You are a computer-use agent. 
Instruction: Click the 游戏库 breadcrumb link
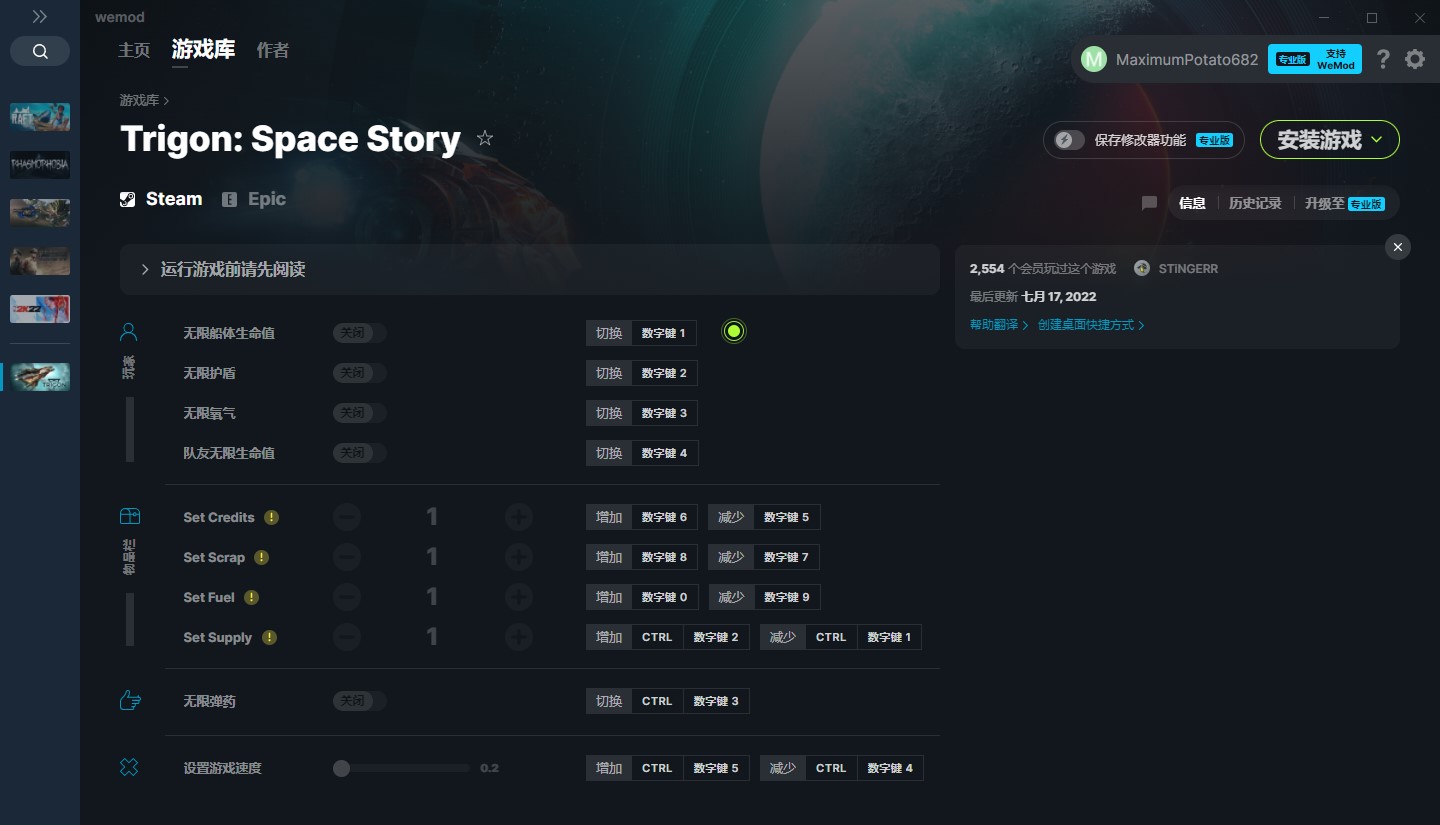pyautogui.click(x=139, y=100)
